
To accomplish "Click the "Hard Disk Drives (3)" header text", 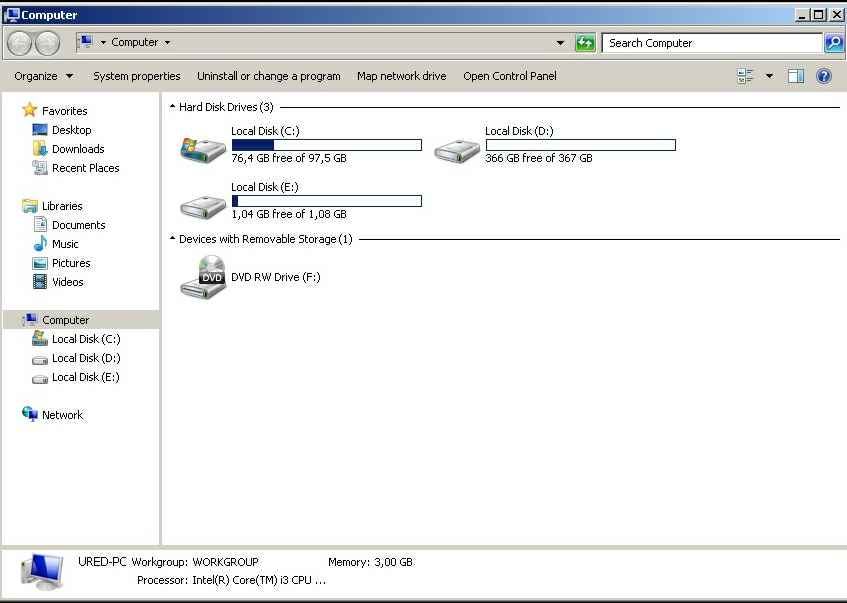I will tap(226, 107).
